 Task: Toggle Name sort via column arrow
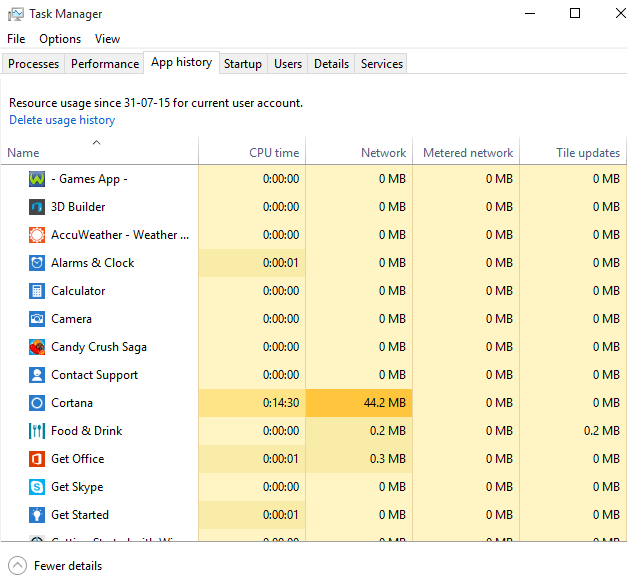tap(96, 142)
